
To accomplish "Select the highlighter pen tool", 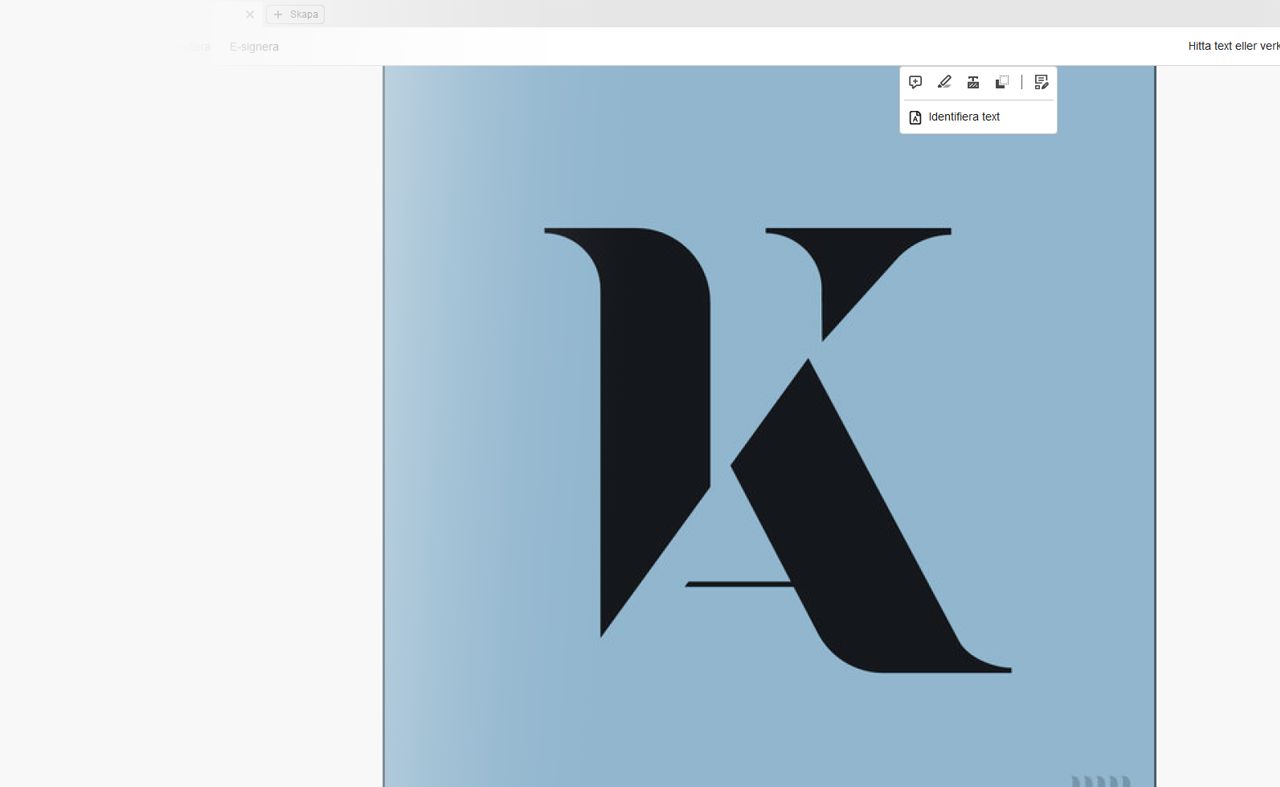I will click(x=944, y=82).
